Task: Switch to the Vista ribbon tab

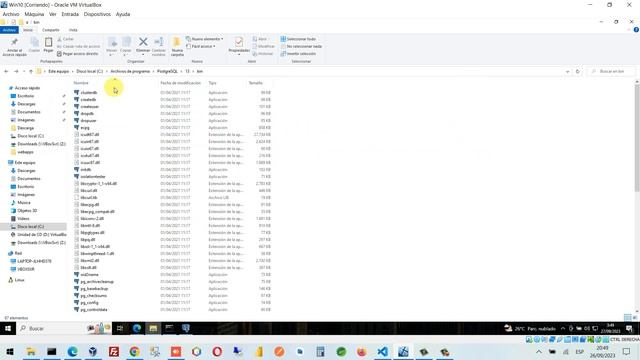Action: coord(73,30)
